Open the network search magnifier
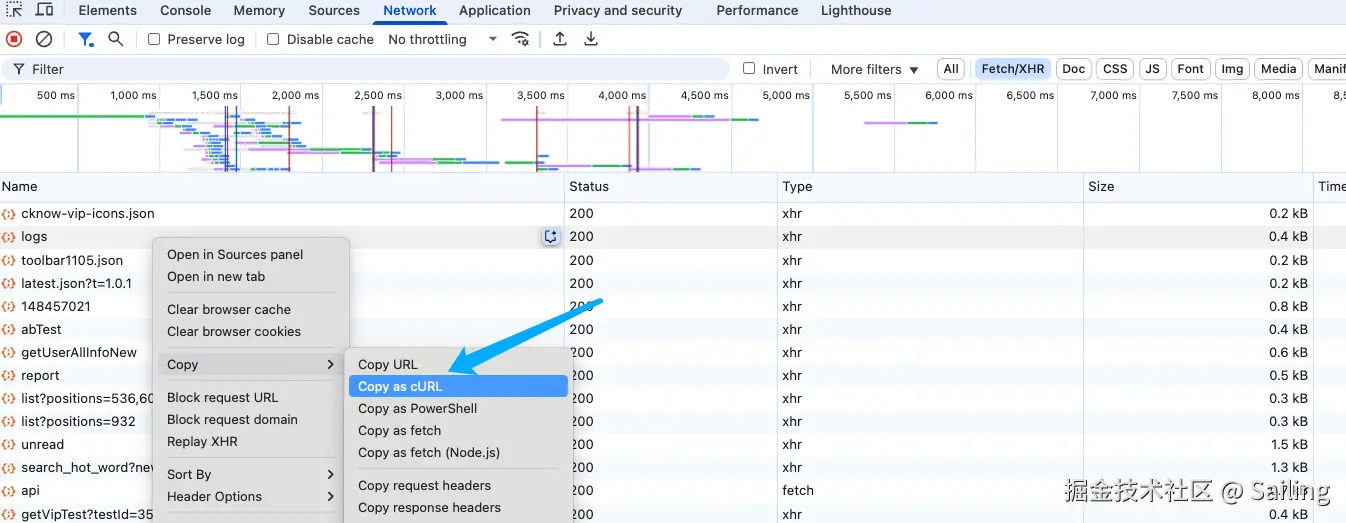This screenshot has width=1346, height=523. [x=116, y=39]
